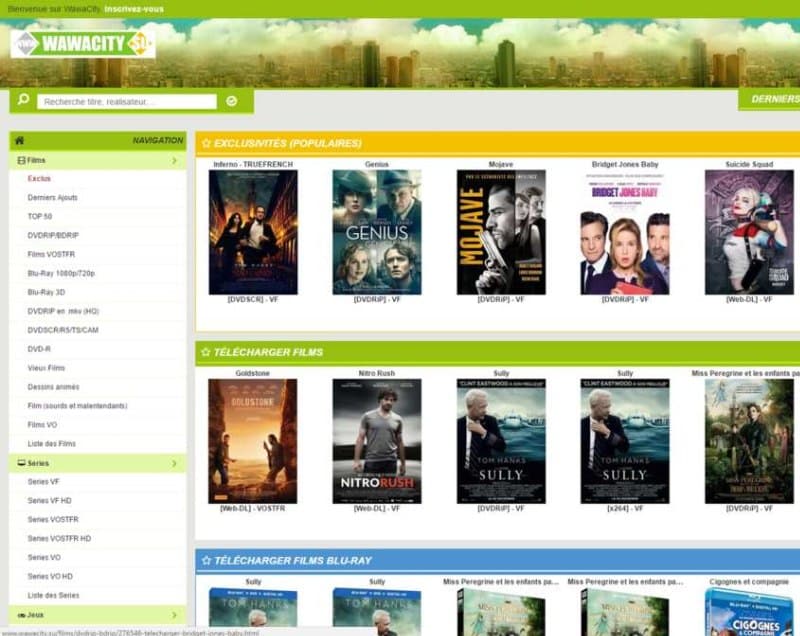Click the Genius title text
This screenshot has width=800, height=636.
[x=377, y=164]
